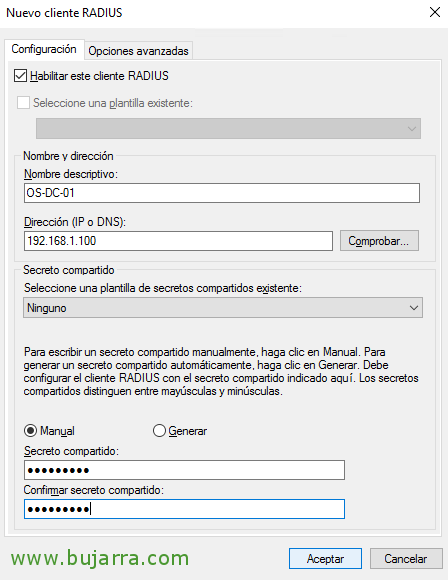This screenshot has height=580, width=448.
Task: Focus the Confirmar secreto compartido field
Action: coord(184,509)
